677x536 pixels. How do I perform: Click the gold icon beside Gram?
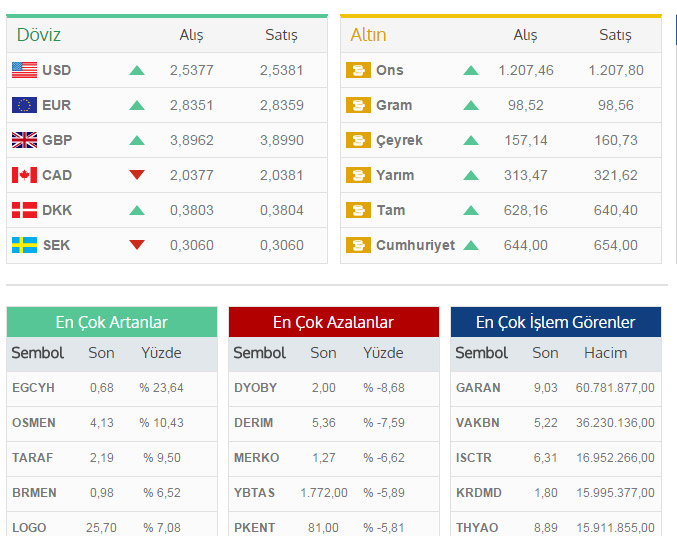coord(358,105)
